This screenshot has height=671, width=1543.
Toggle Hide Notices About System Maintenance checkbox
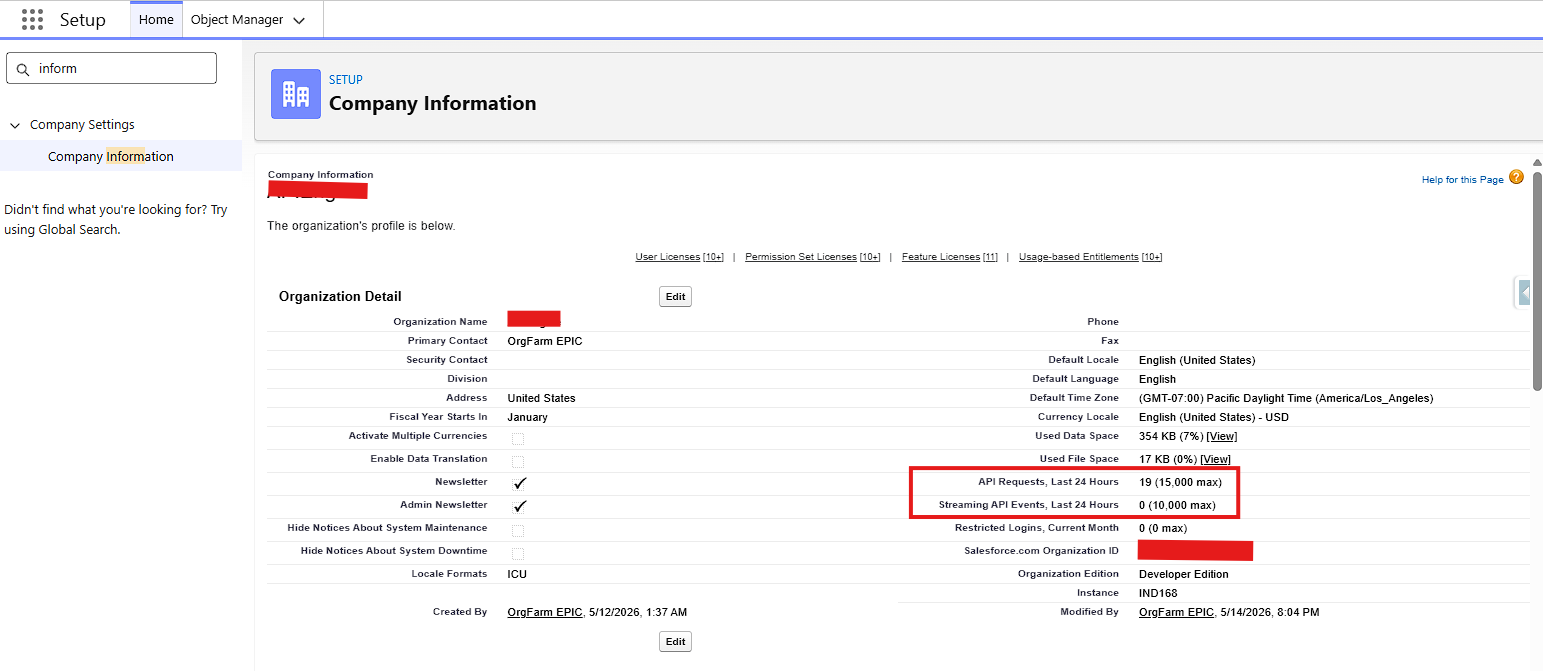tap(518, 530)
